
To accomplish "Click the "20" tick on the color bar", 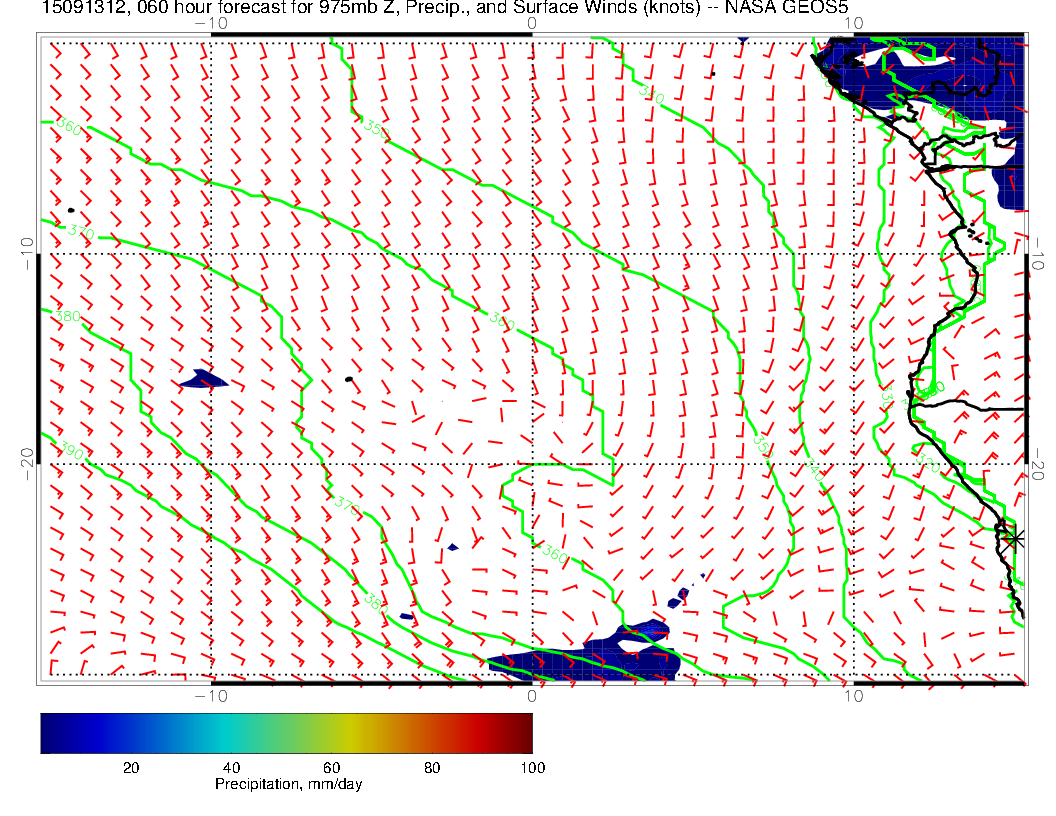I will tap(131, 768).
